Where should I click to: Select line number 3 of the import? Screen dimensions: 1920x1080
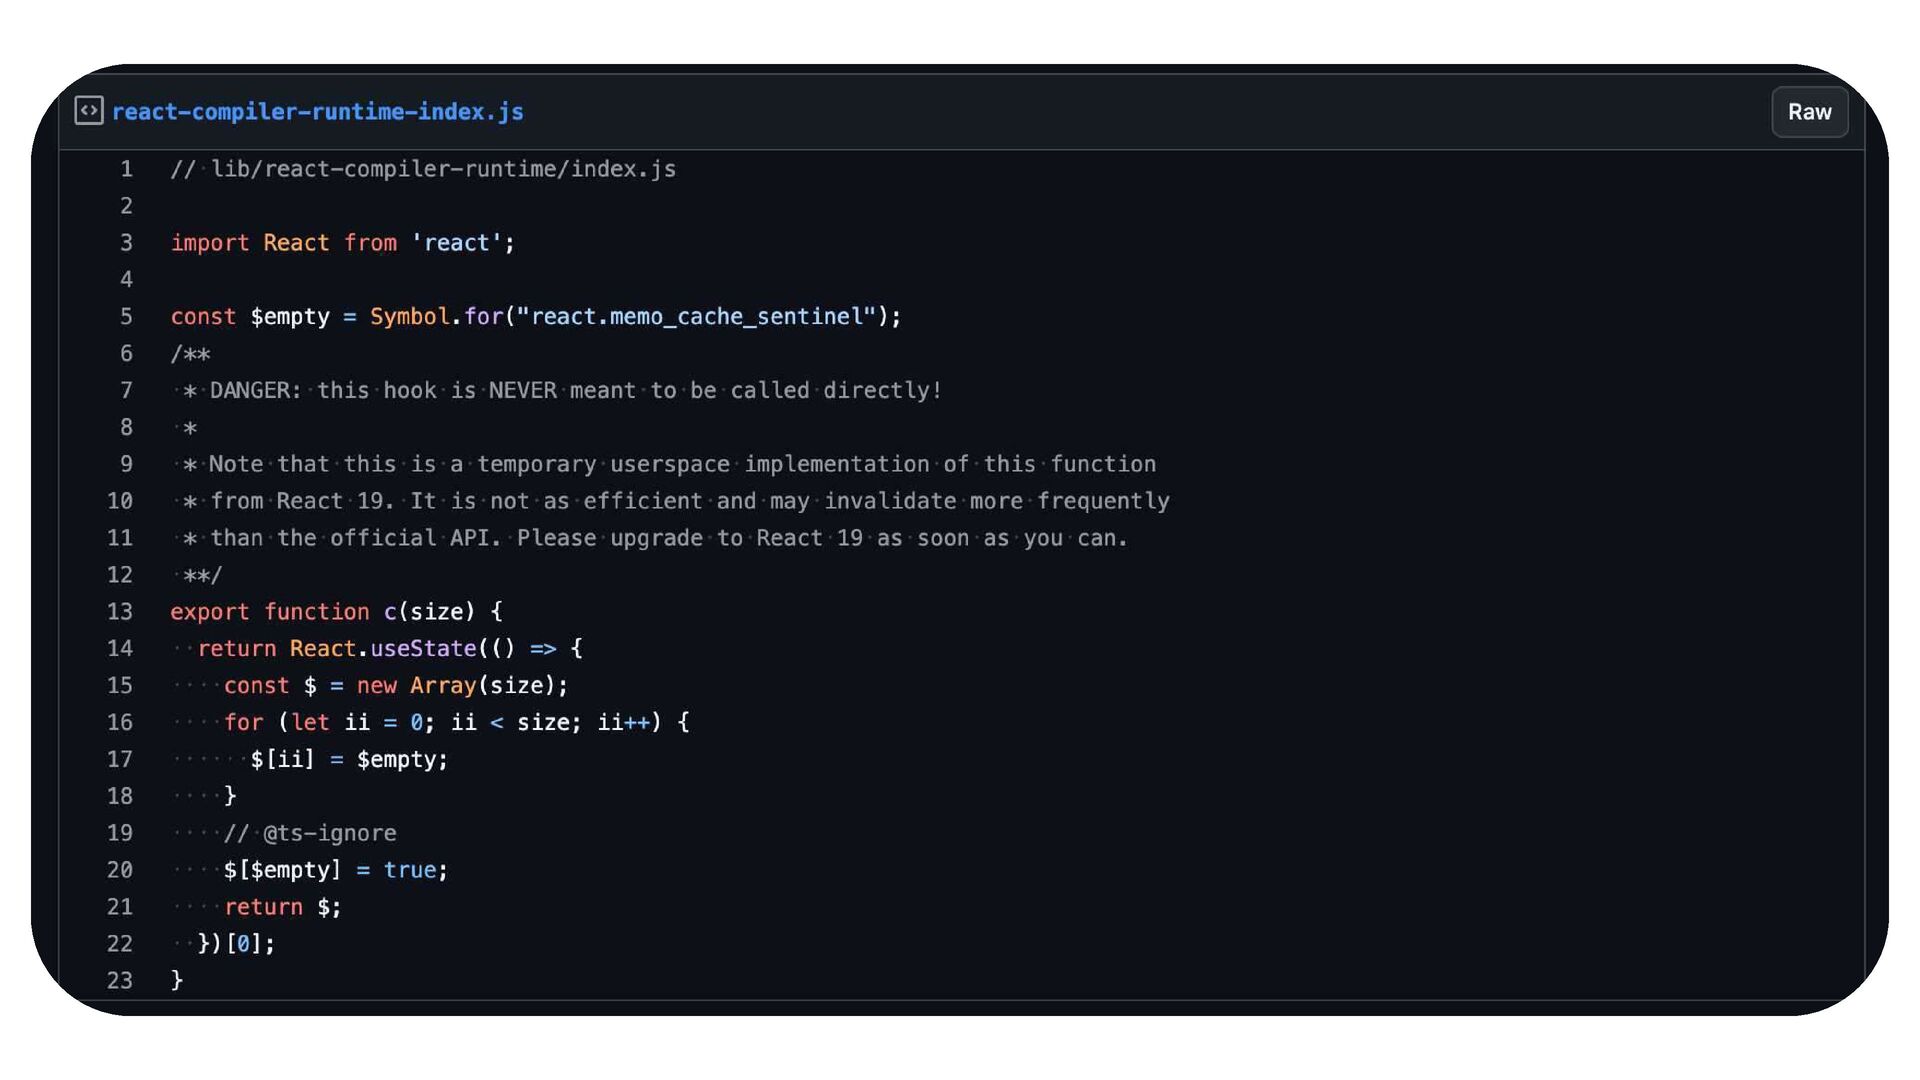click(126, 243)
